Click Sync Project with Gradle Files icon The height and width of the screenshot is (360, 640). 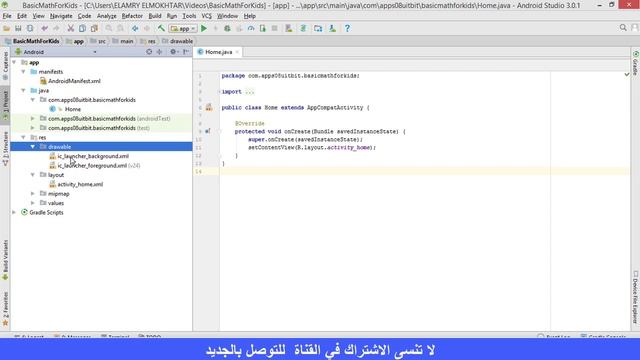point(303,28)
